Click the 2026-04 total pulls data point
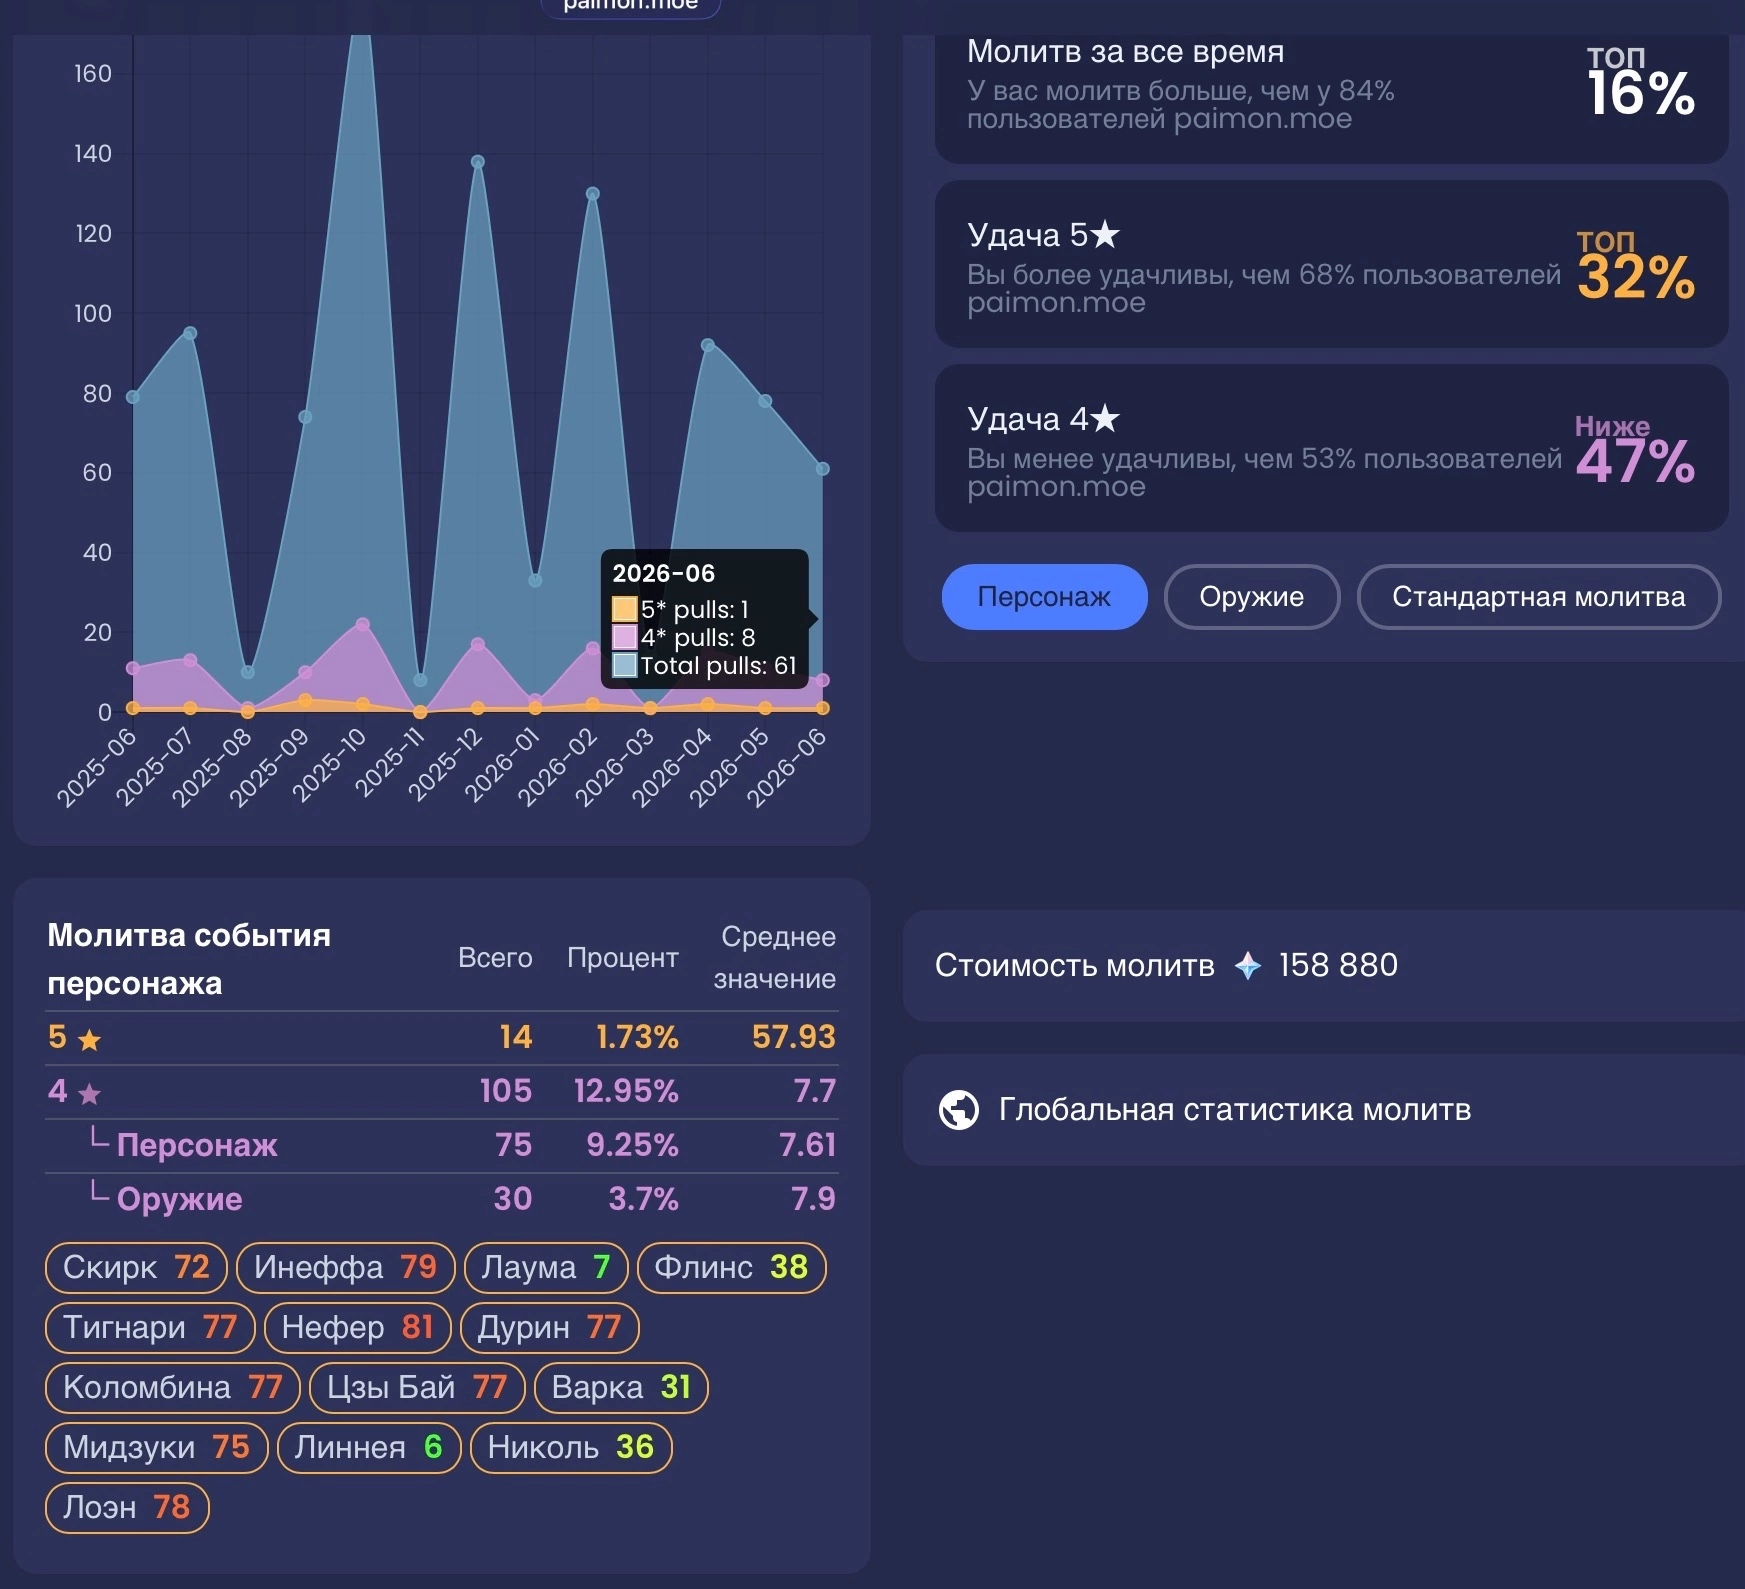This screenshot has width=1745, height=1589. point(708,345)
